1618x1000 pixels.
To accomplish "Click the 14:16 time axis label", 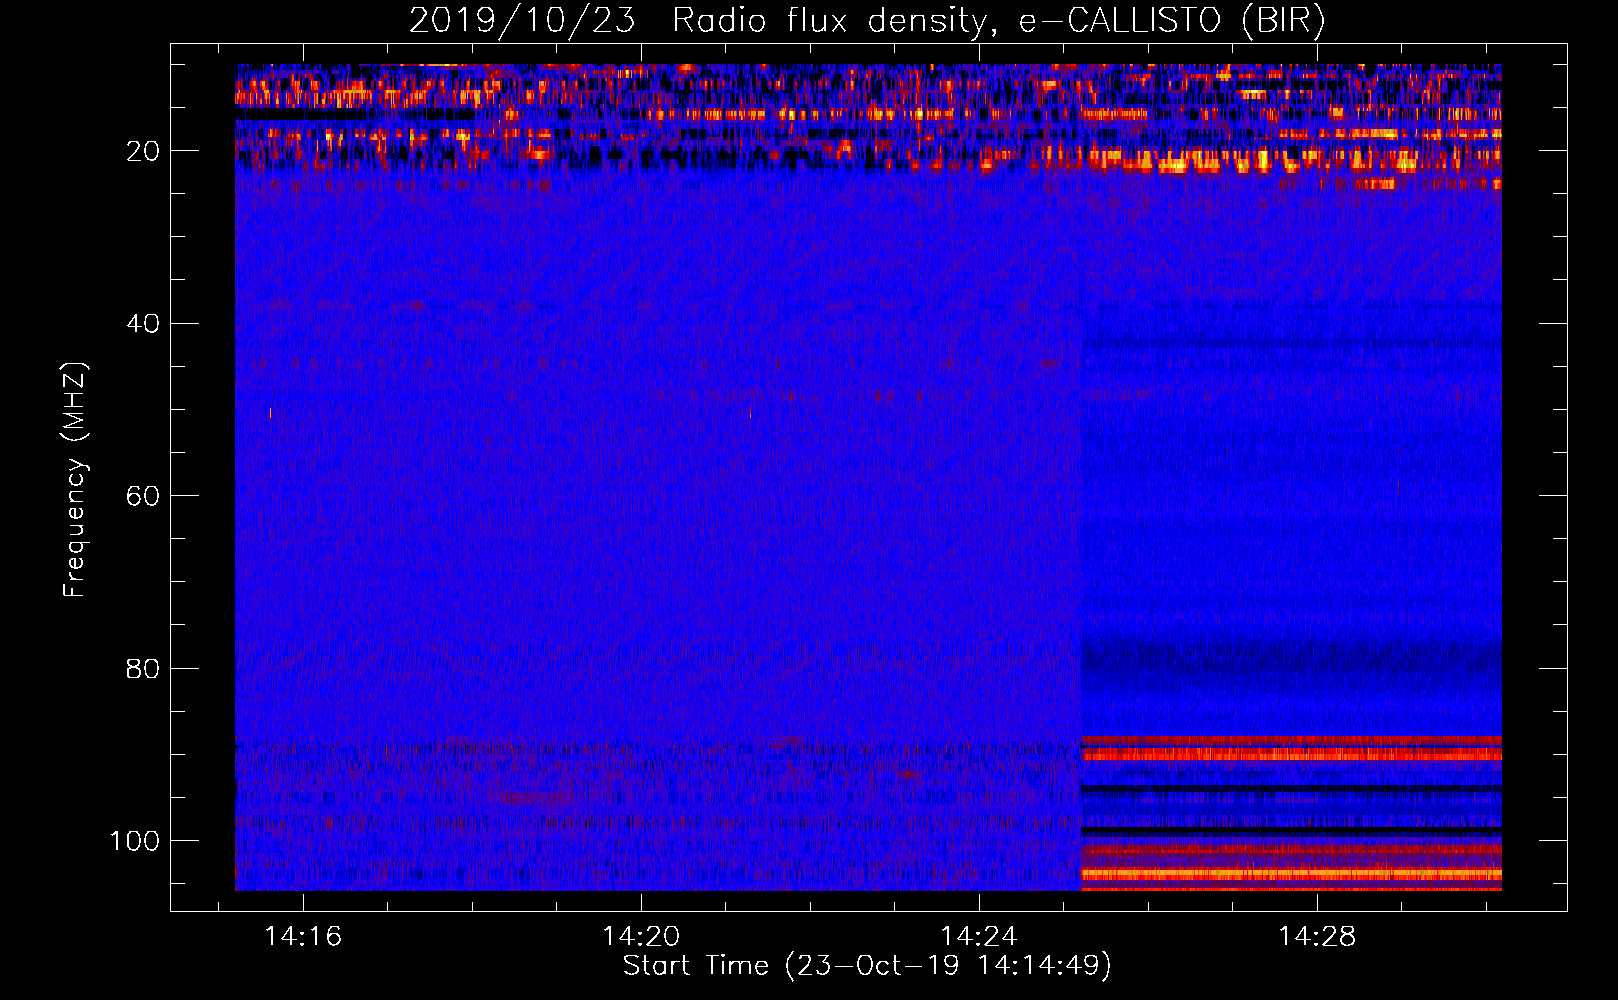I will click(302, 936).
